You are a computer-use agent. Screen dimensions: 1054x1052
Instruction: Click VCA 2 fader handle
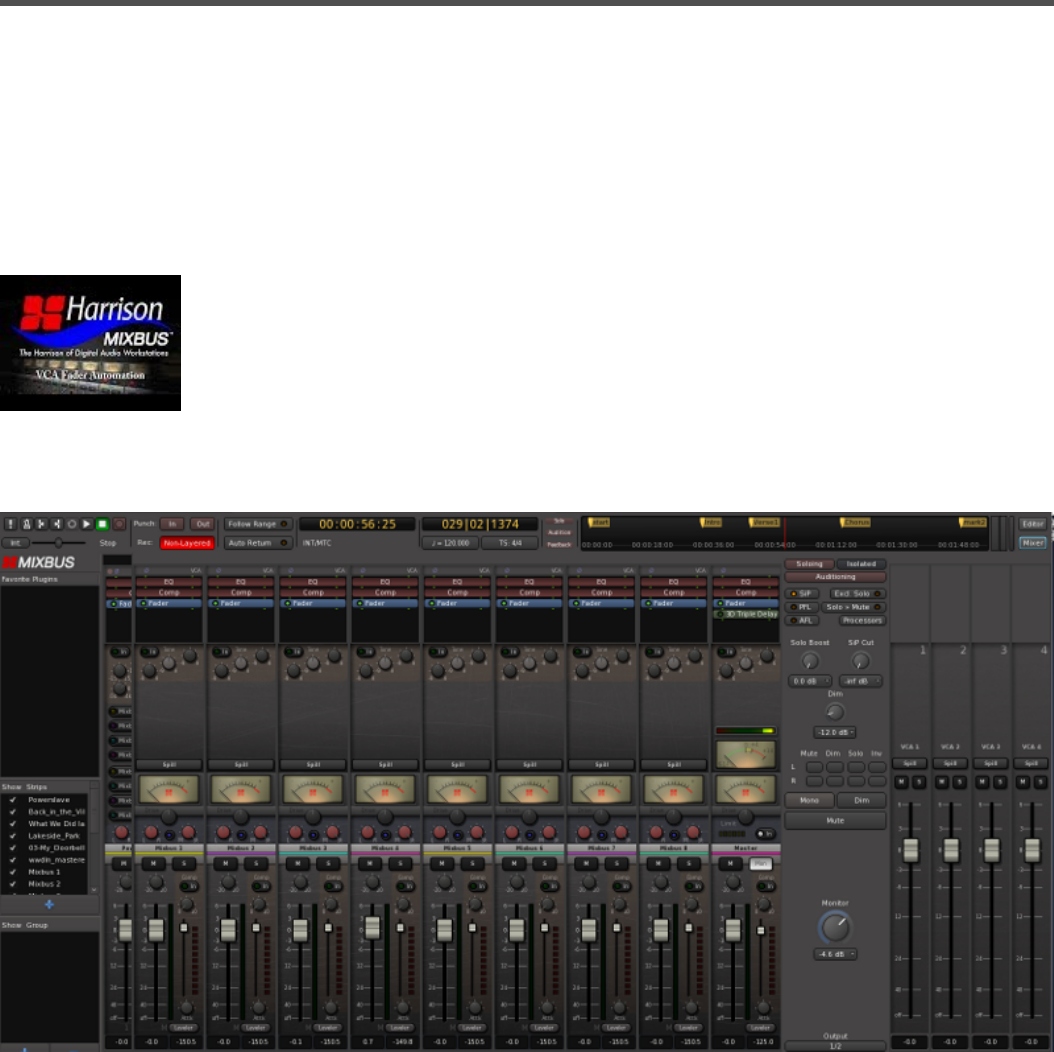(950, 850)
